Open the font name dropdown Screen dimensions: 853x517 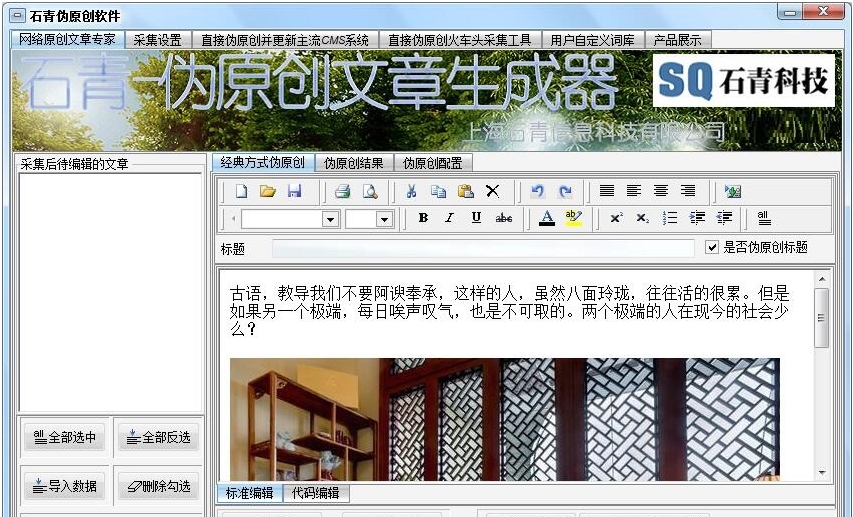(330, 219)
